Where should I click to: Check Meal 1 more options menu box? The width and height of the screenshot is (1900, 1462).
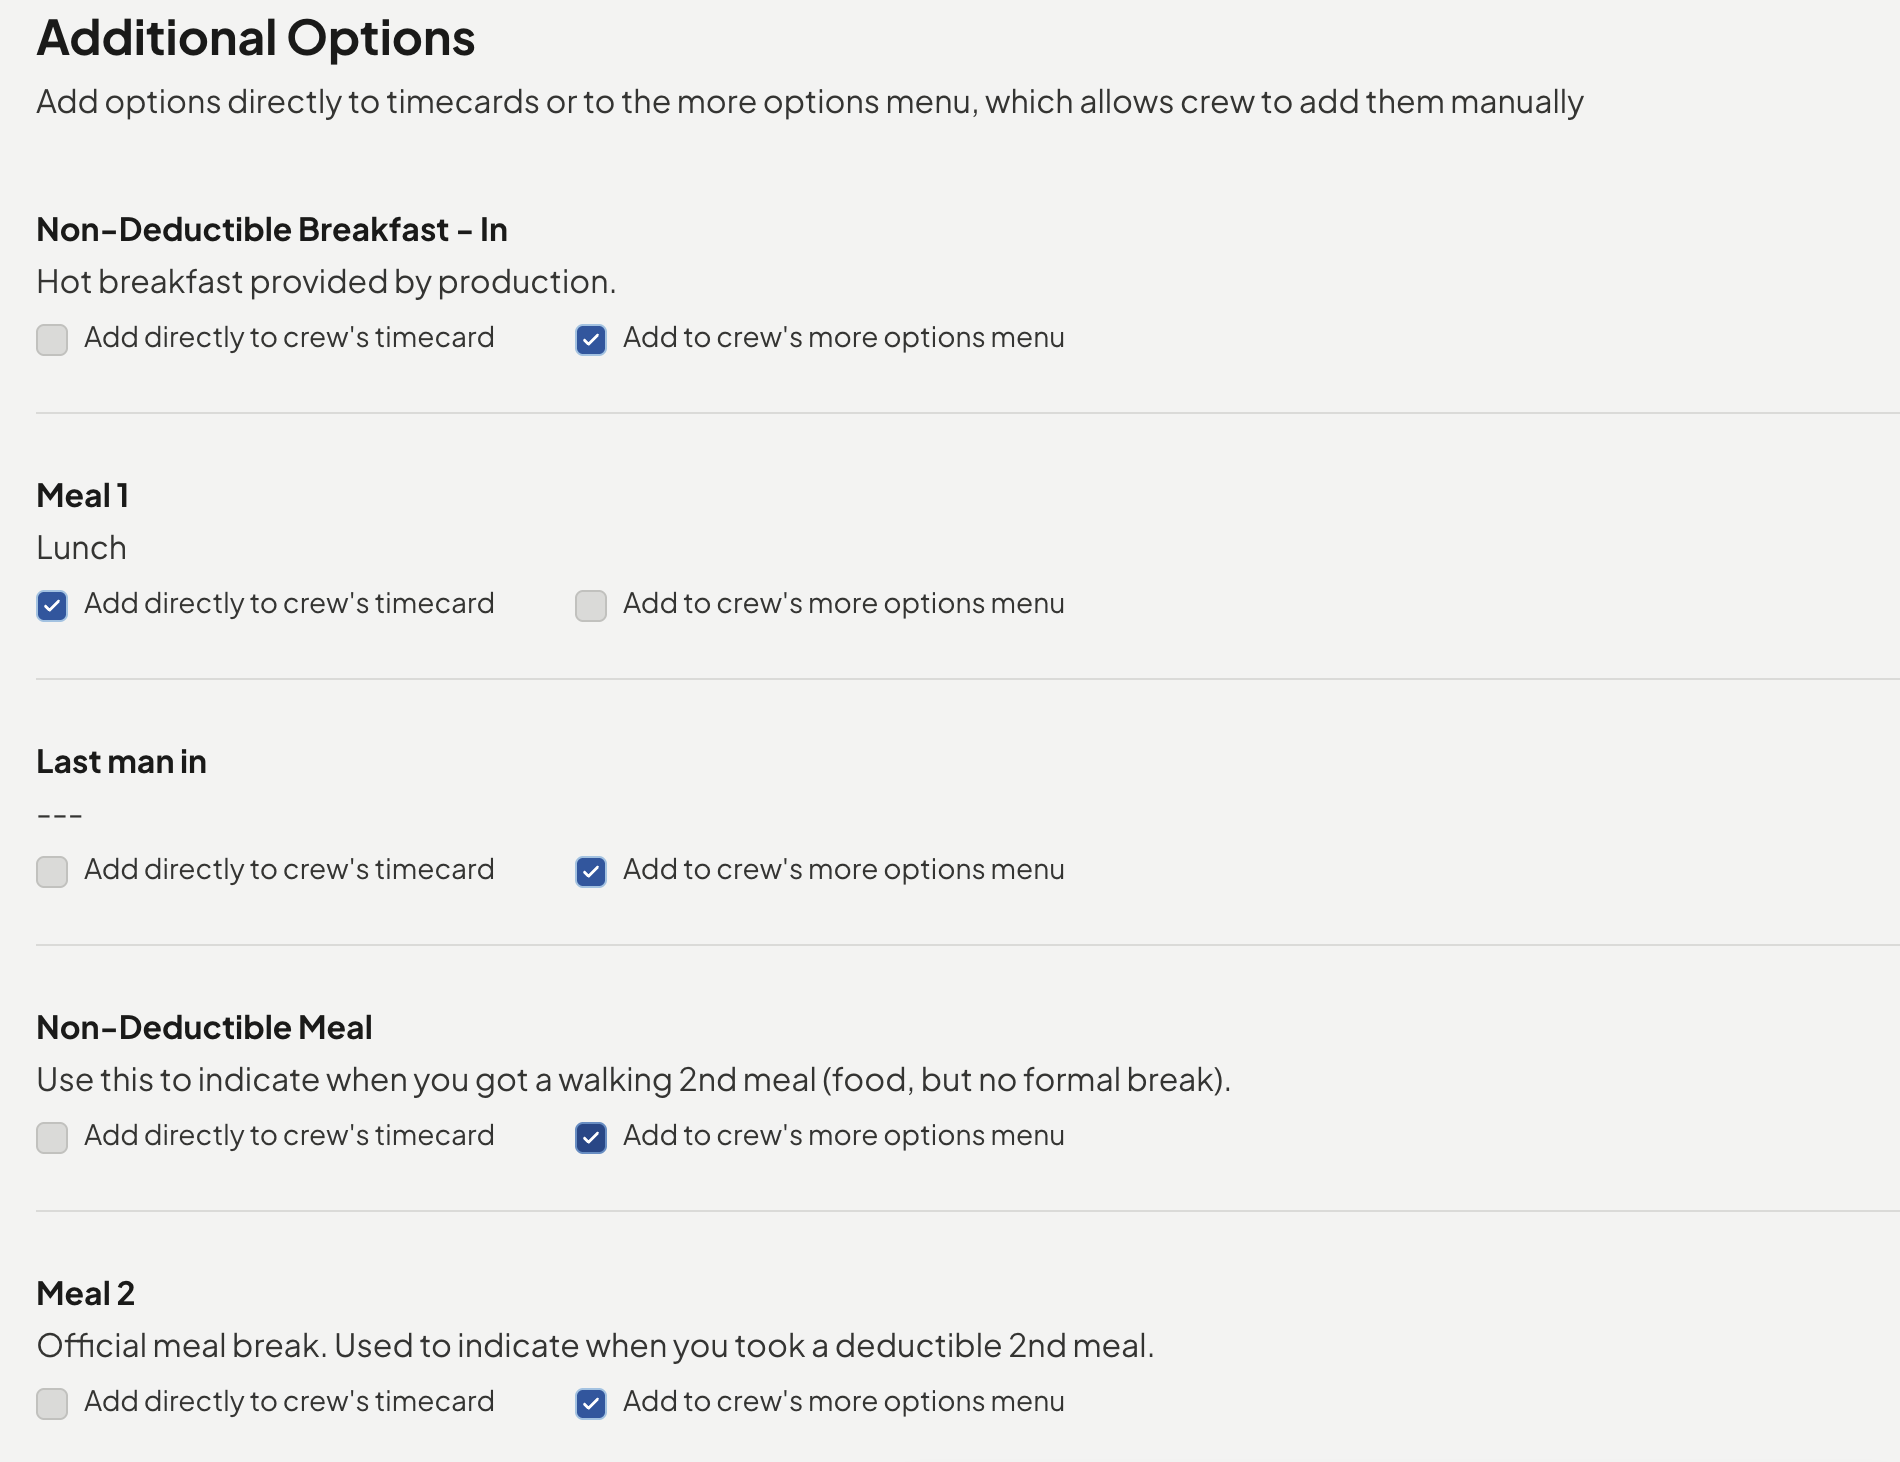591,606
